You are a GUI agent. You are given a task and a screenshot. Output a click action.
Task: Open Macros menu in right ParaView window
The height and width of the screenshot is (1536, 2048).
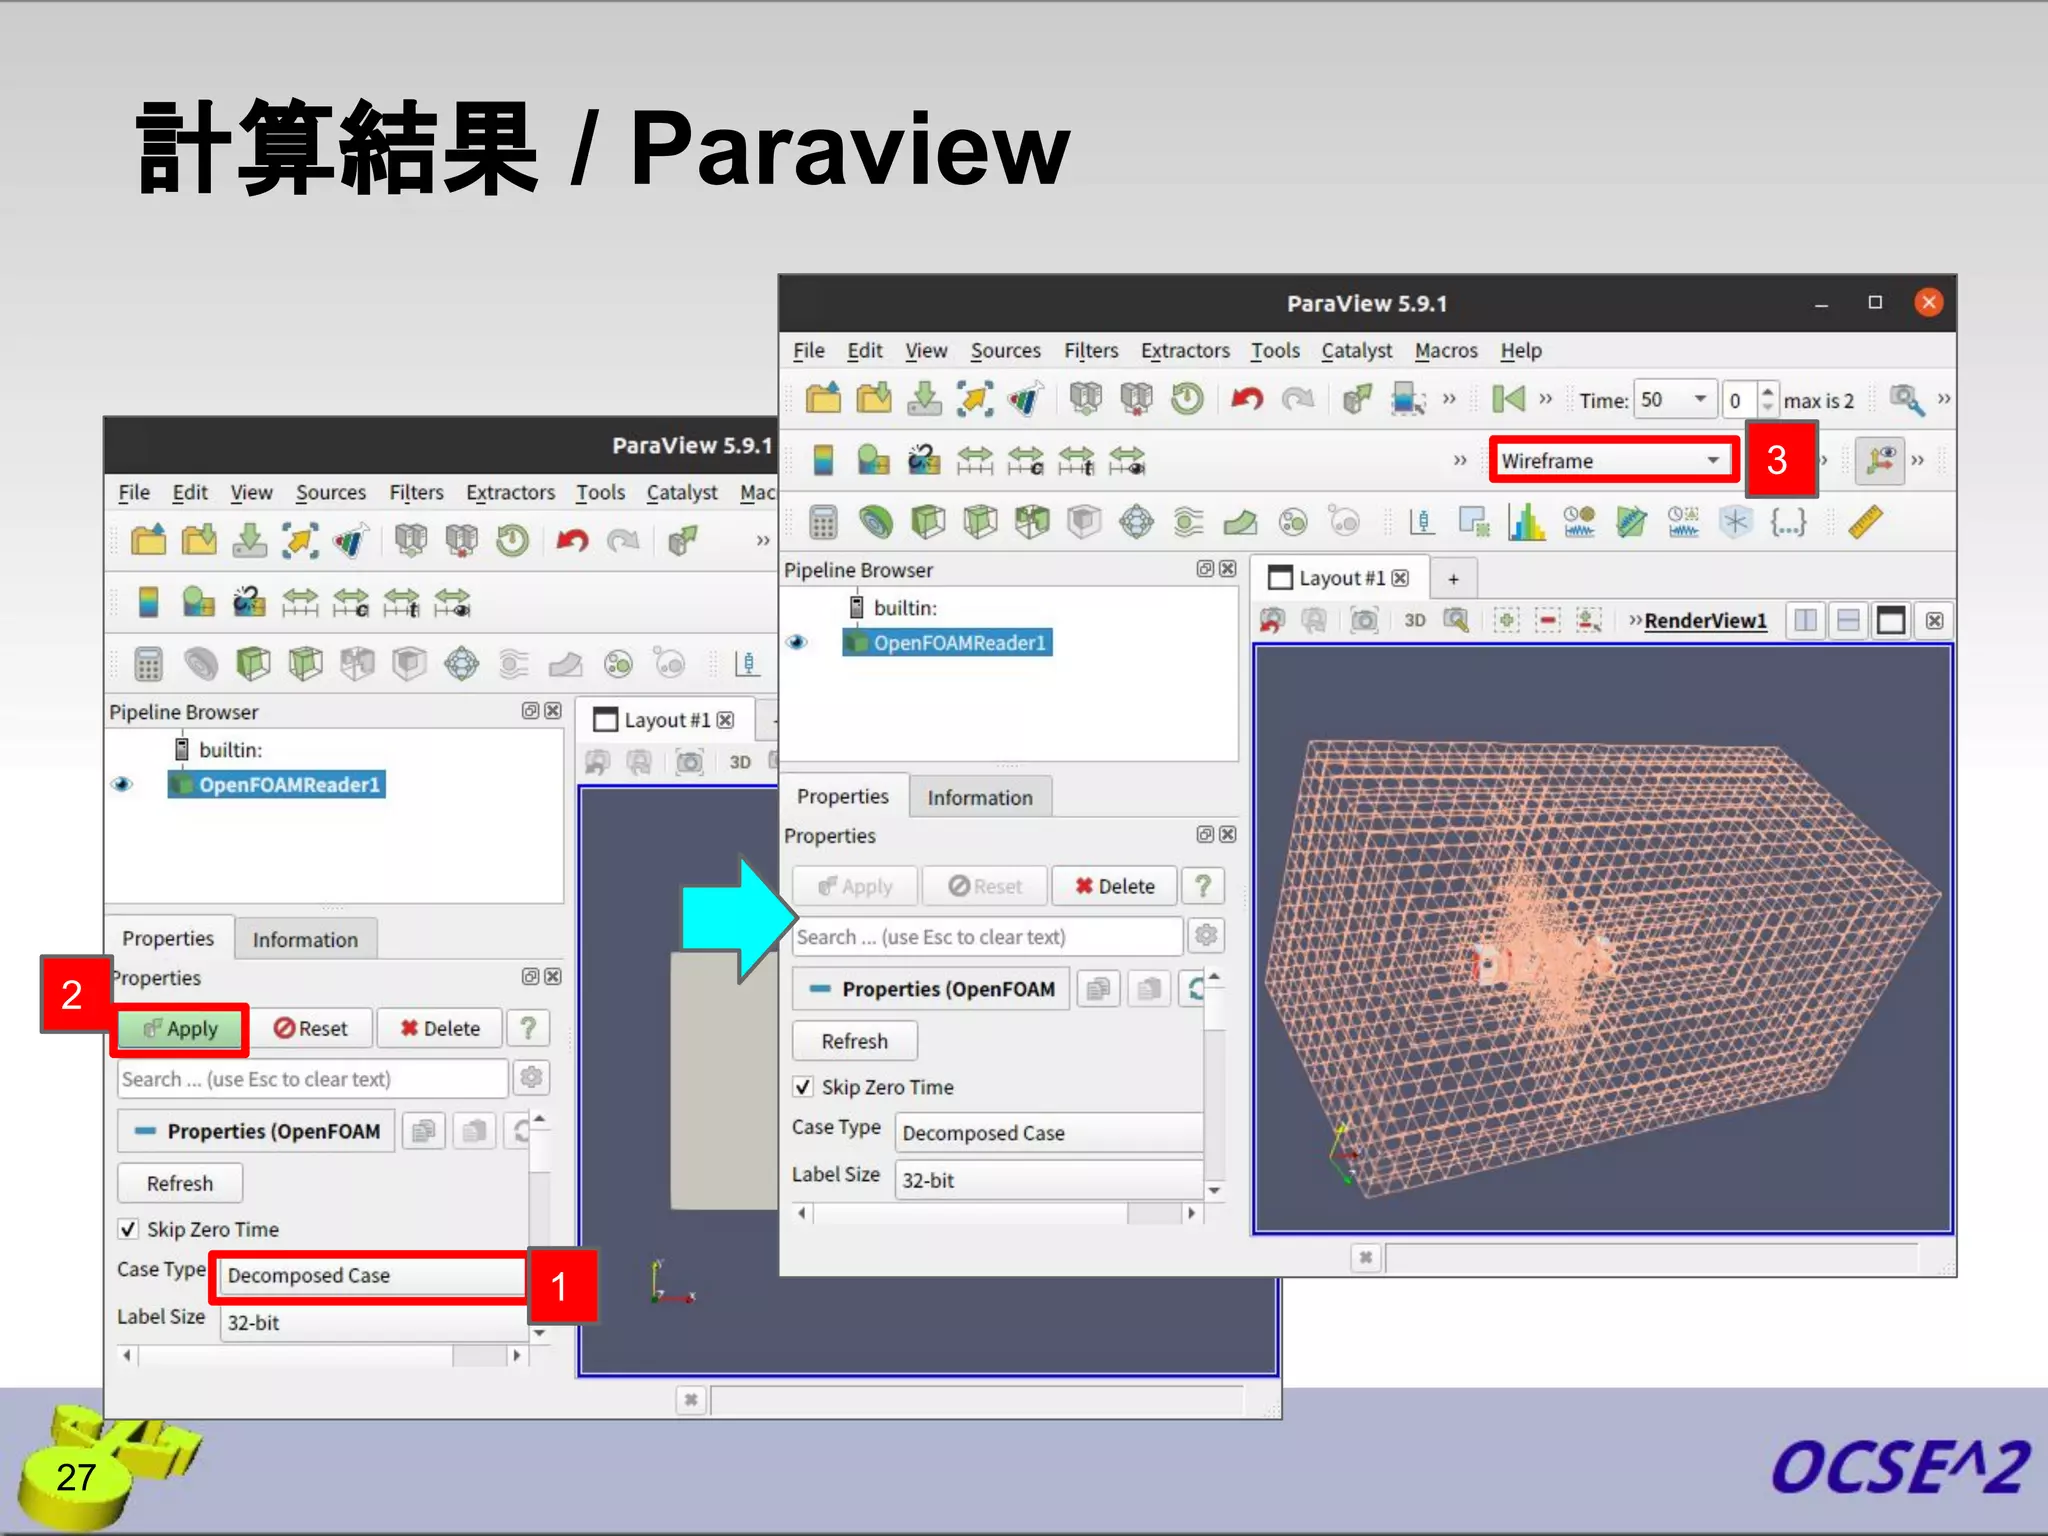pyautogui.click(x=1446, y=351)
